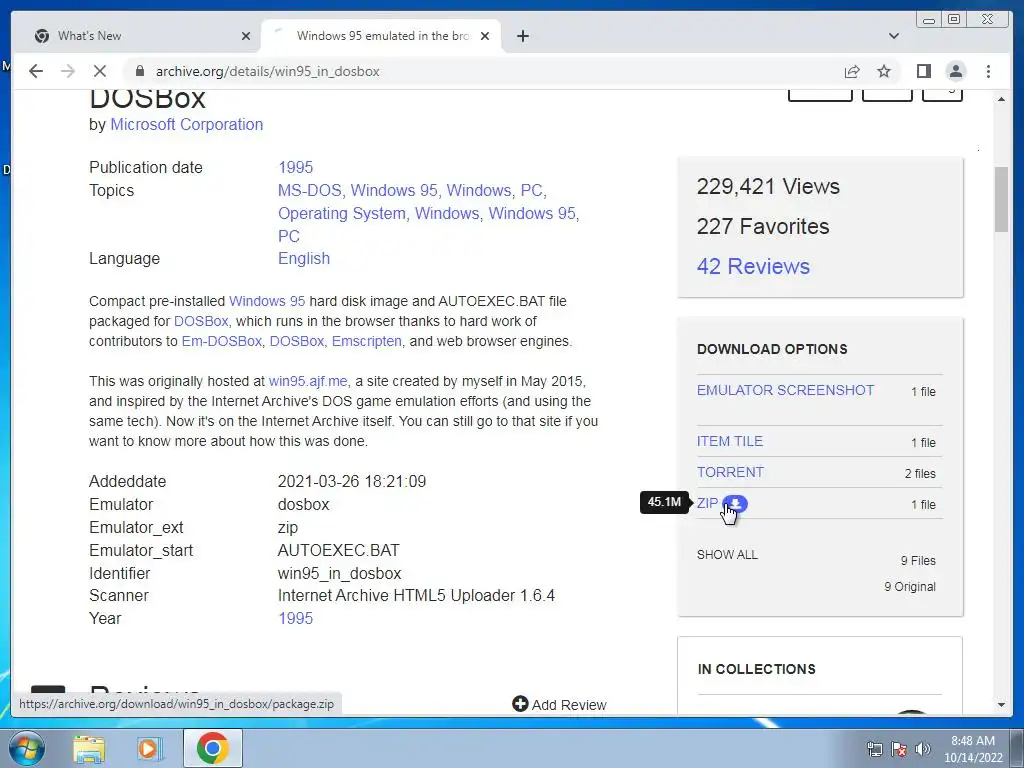
Task: Click the network tray icon
Action: (x=874, y=749)
